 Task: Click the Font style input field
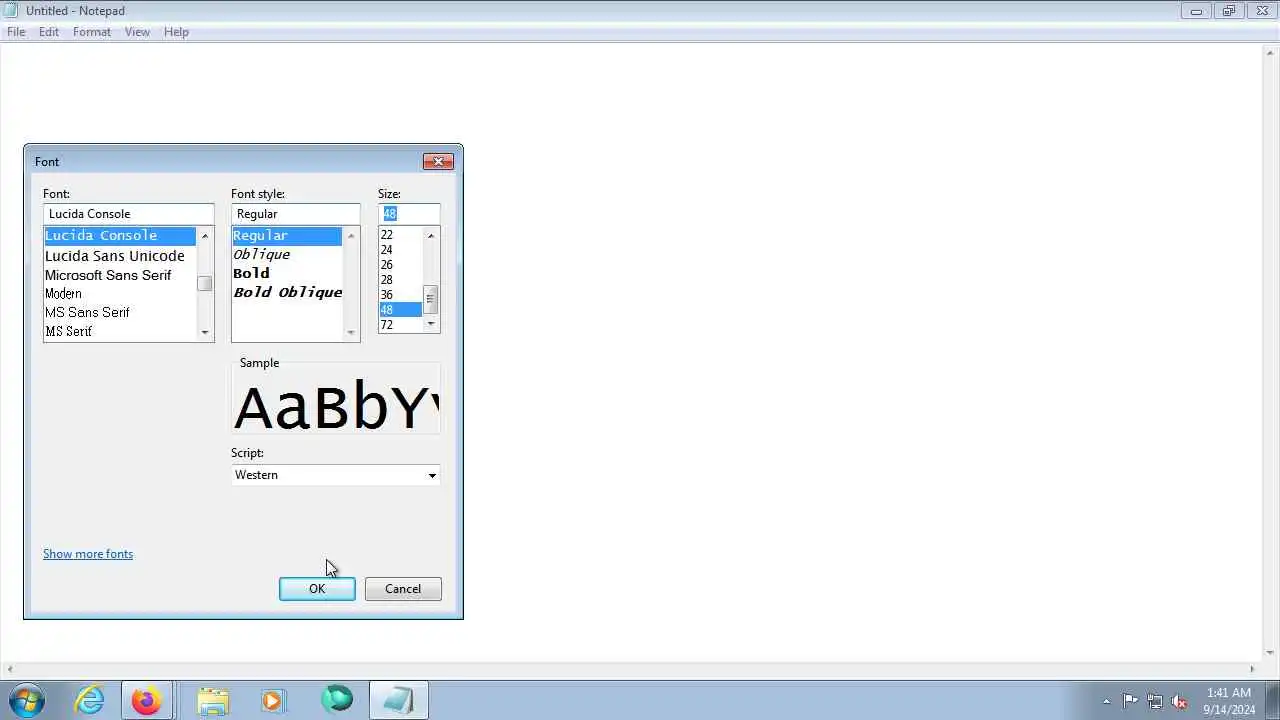296,214
